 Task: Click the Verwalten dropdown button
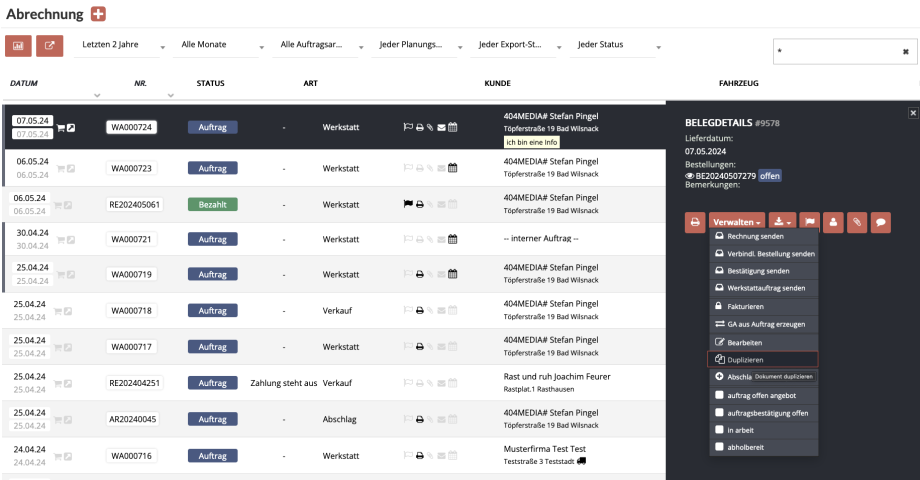coord(738,222)
